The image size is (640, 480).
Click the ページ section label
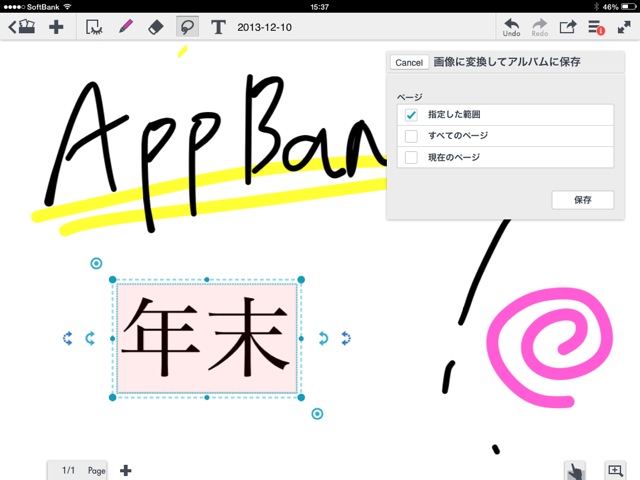[410, 97]
